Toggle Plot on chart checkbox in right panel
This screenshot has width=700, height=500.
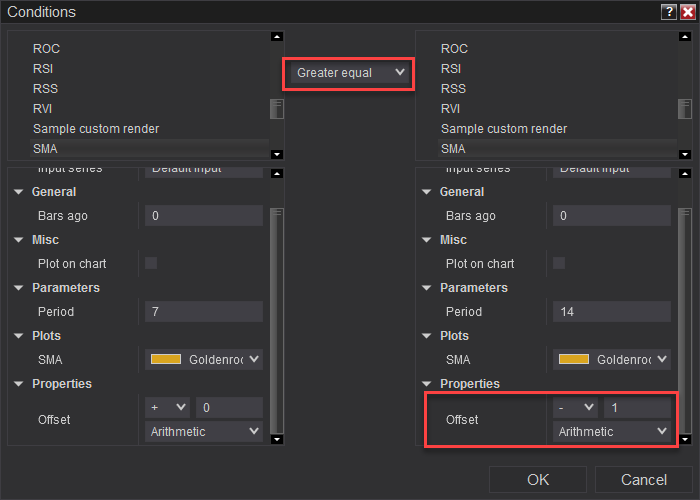pos(559,263)
